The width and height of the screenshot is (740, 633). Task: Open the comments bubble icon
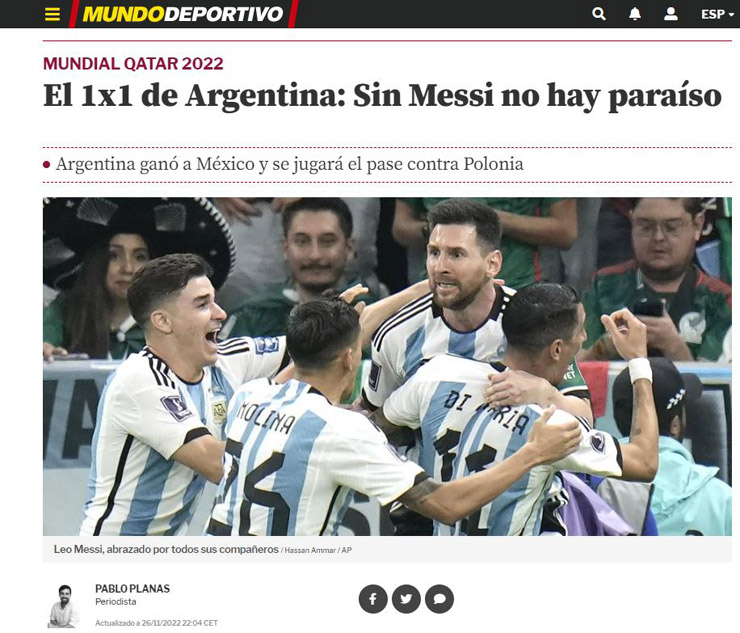[x=439, y=599]
